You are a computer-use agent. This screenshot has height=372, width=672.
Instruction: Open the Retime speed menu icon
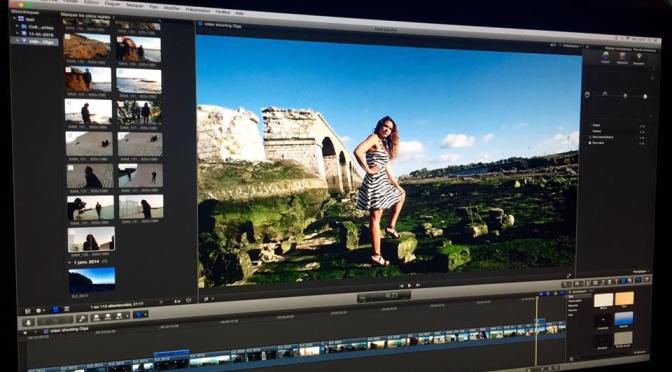(578, 283)
